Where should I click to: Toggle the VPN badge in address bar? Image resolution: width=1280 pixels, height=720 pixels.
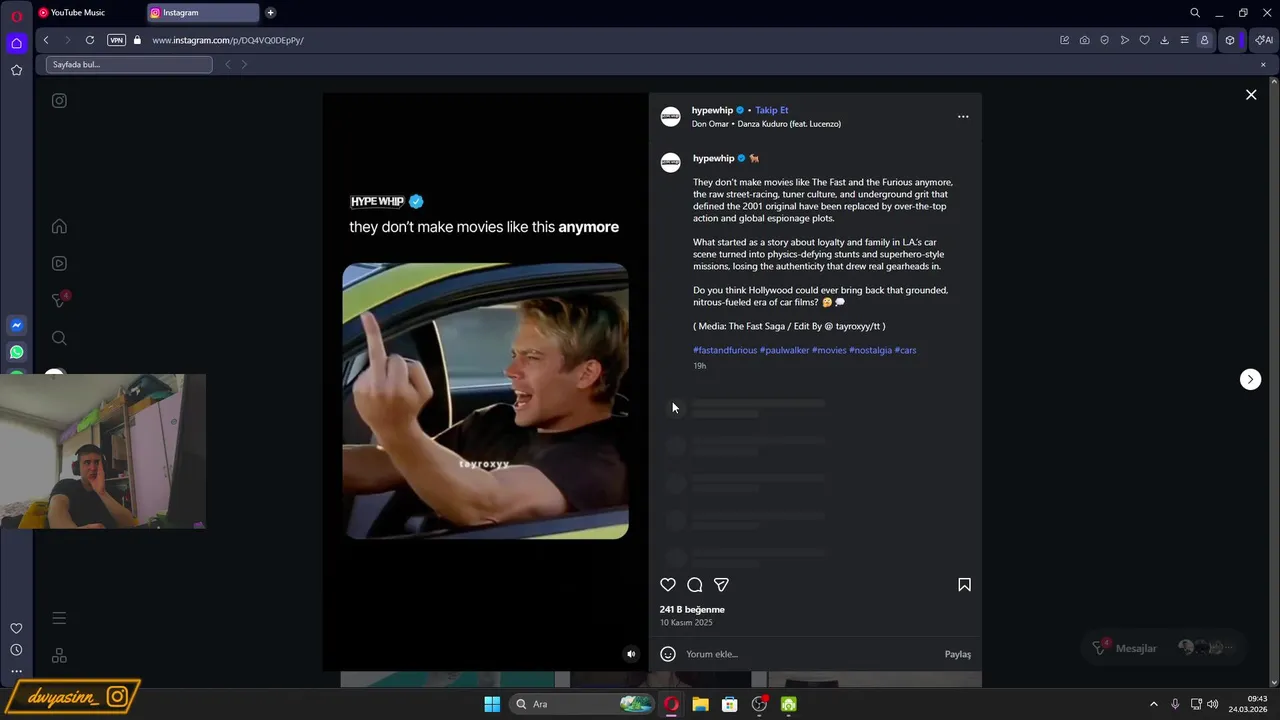click(x=116, y=40)
